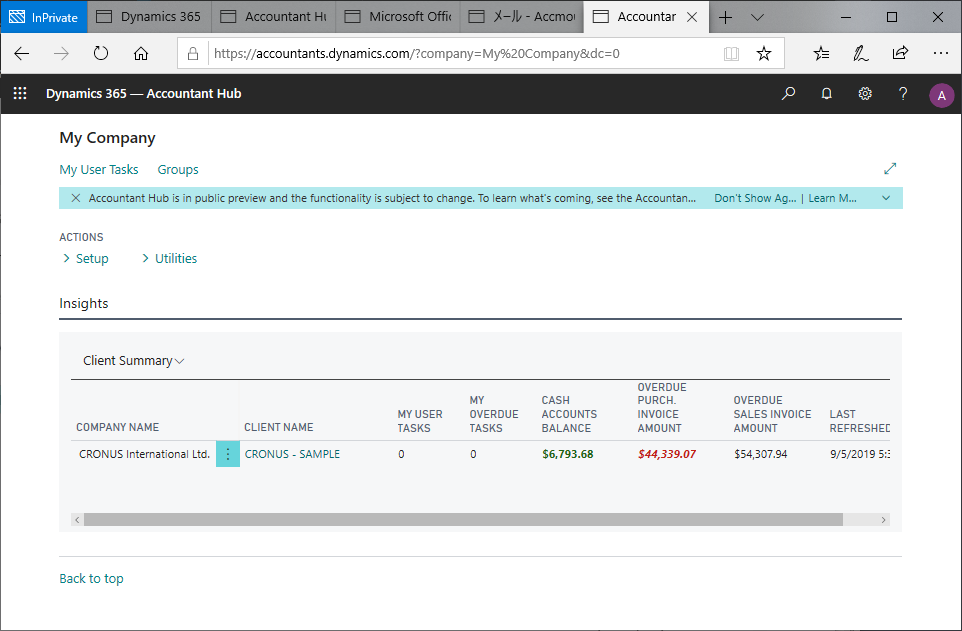Go to the browser home page
Screen dimensions: 962x631
point(141,53)
